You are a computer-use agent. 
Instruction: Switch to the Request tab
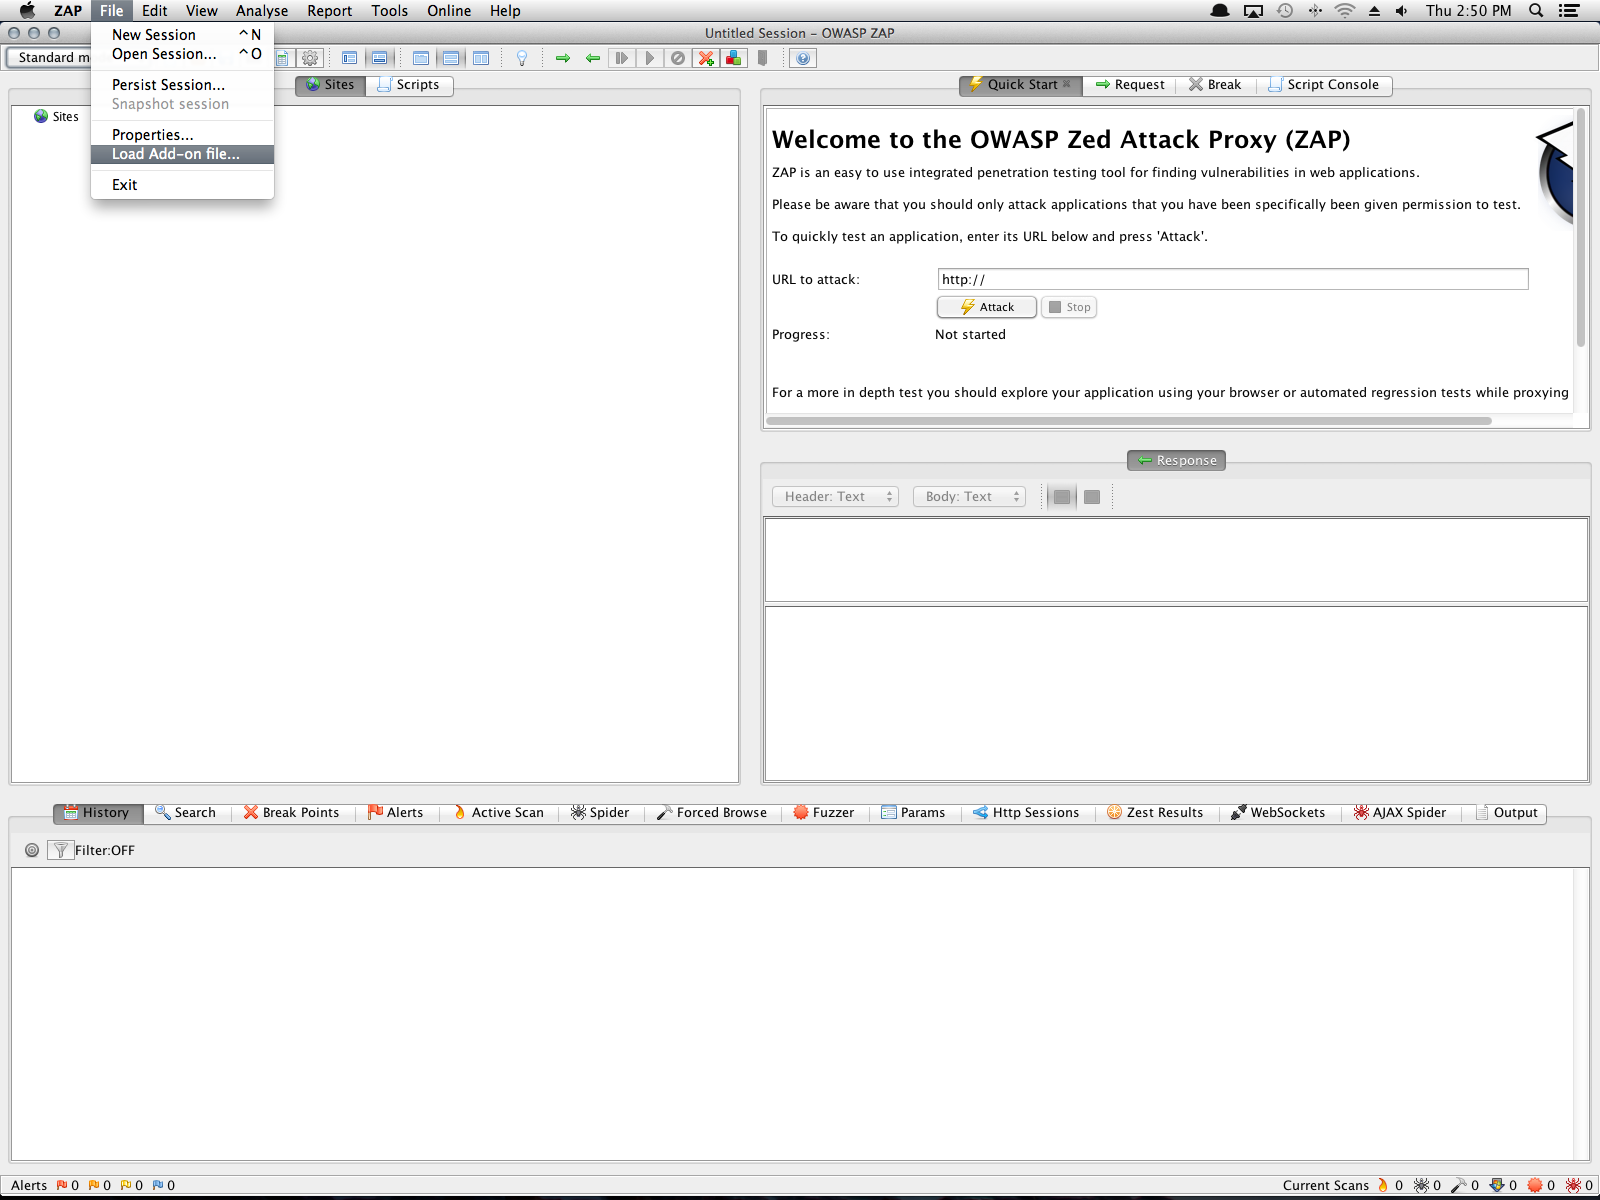pos(1130,85)
